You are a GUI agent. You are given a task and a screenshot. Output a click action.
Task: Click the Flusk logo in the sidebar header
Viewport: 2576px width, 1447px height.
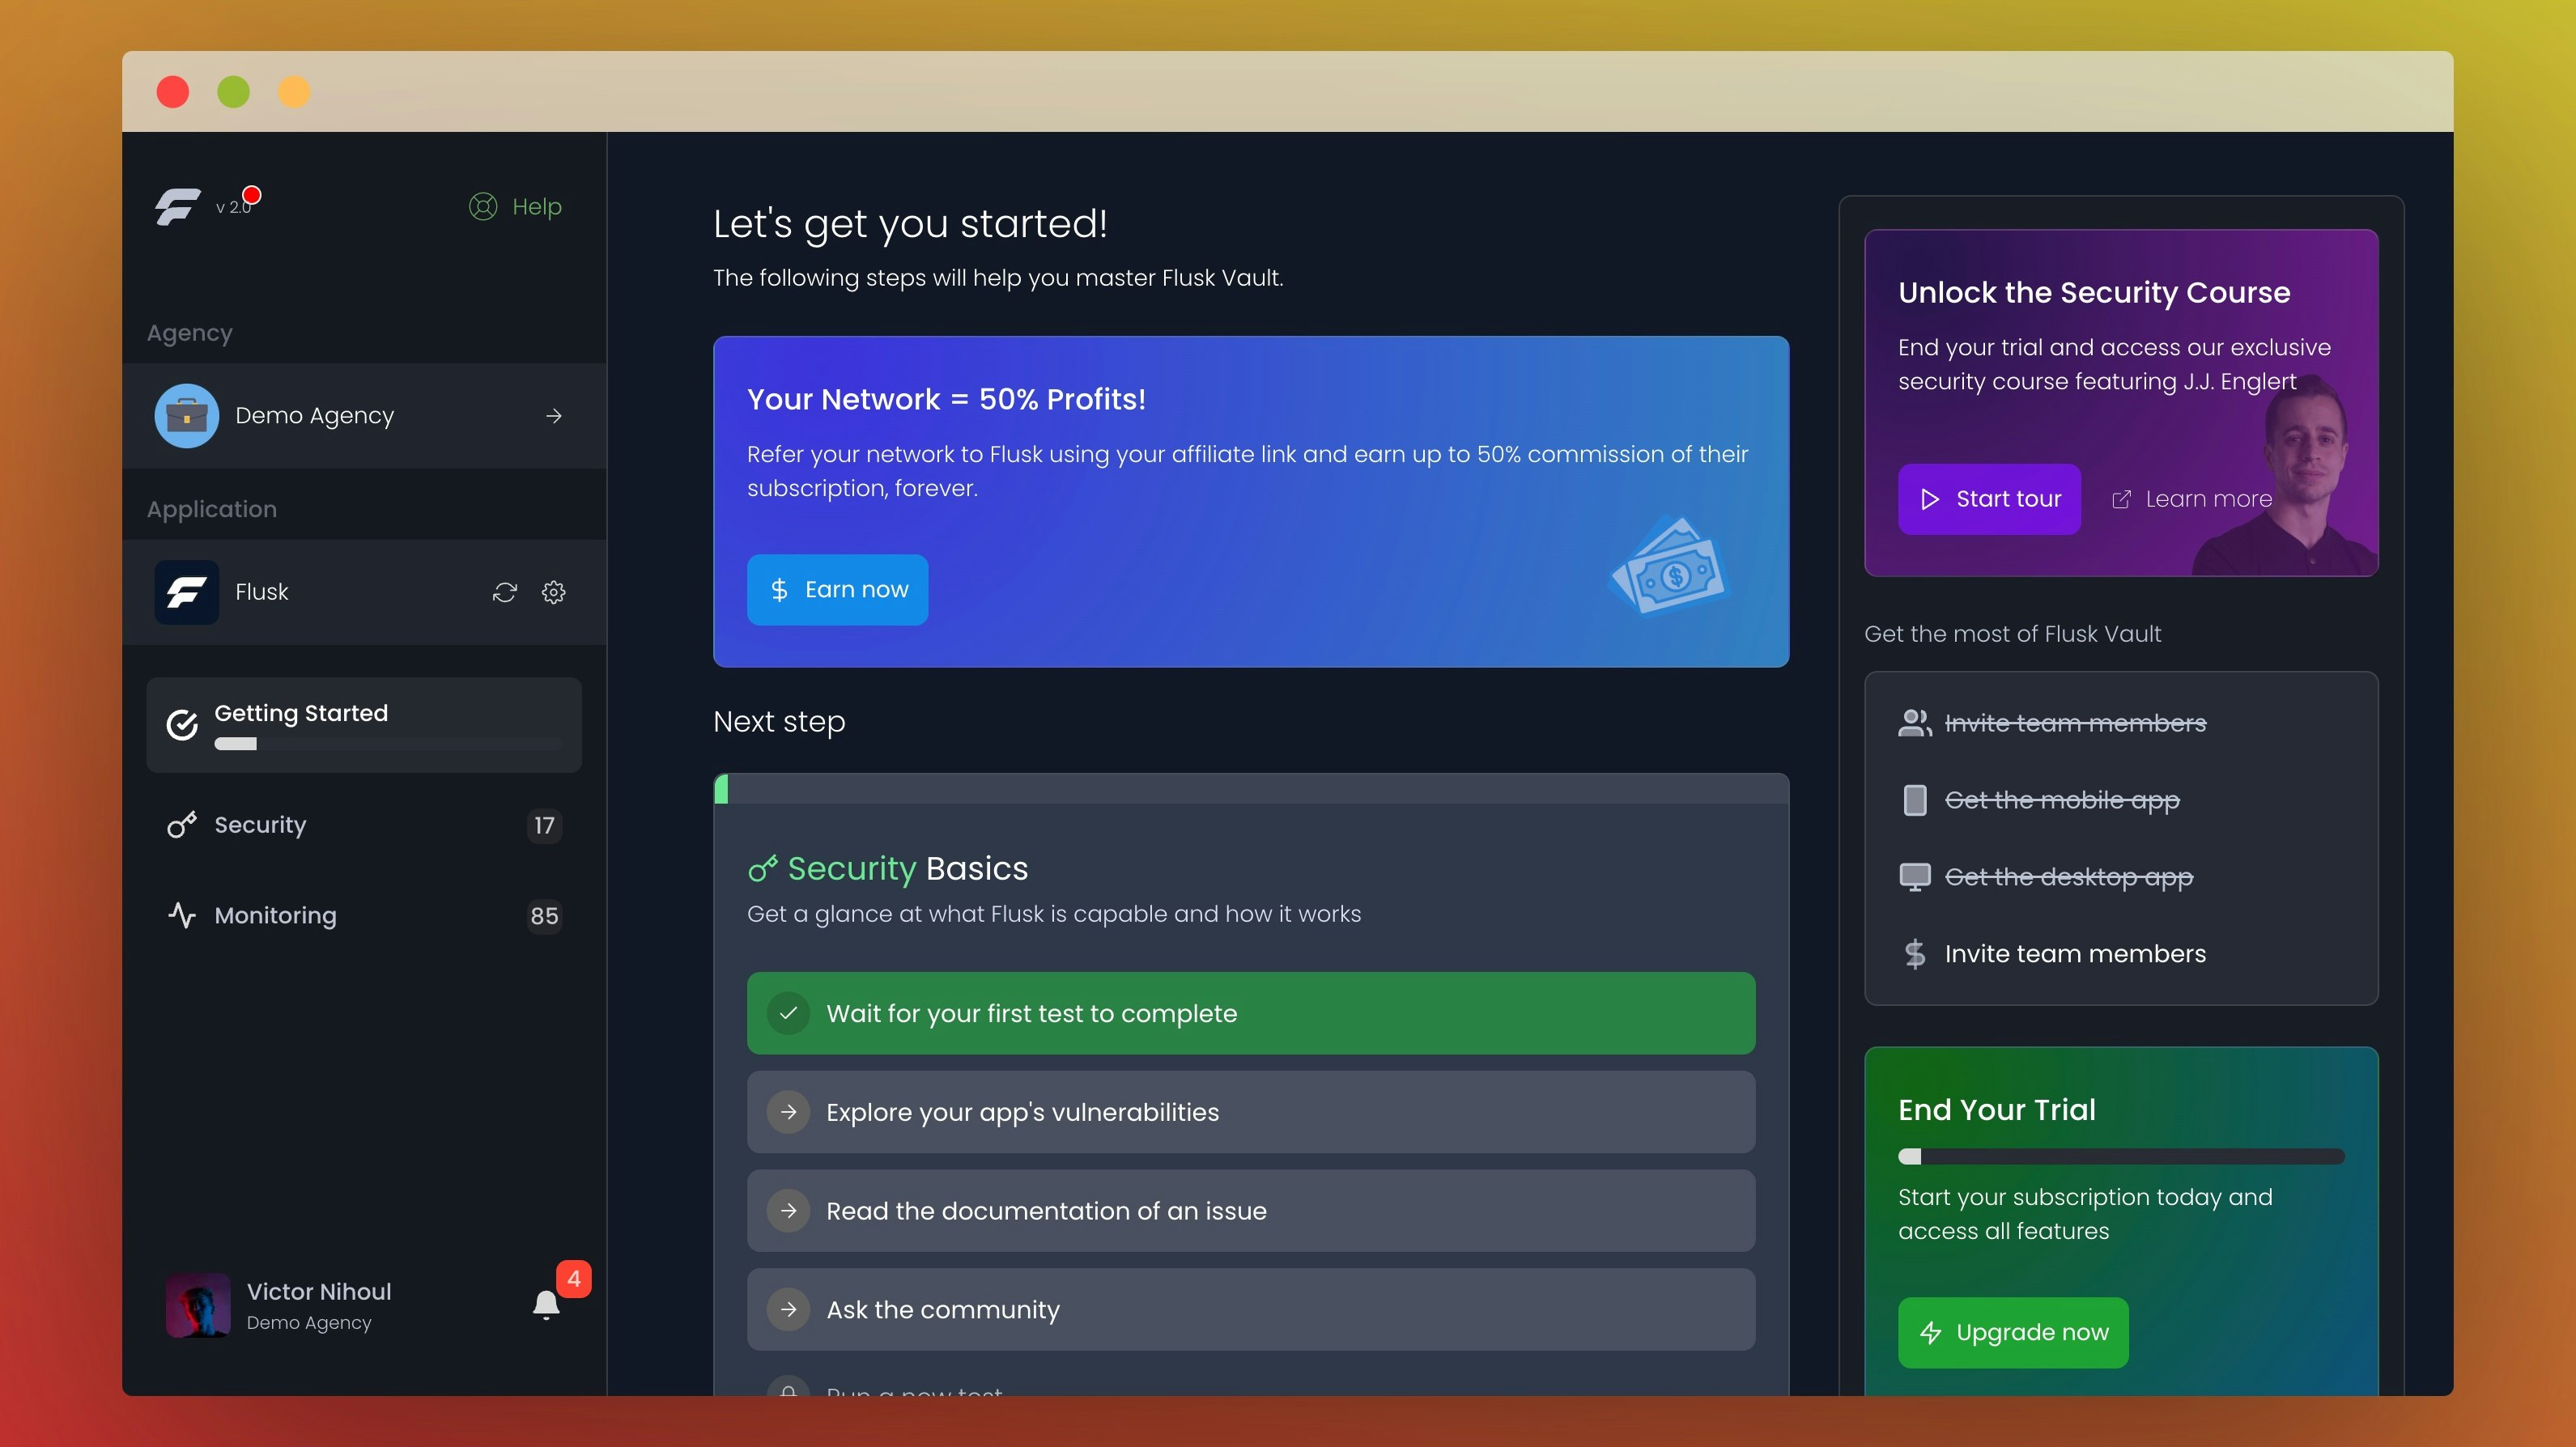pyautogui.click(x=178, y=207)
